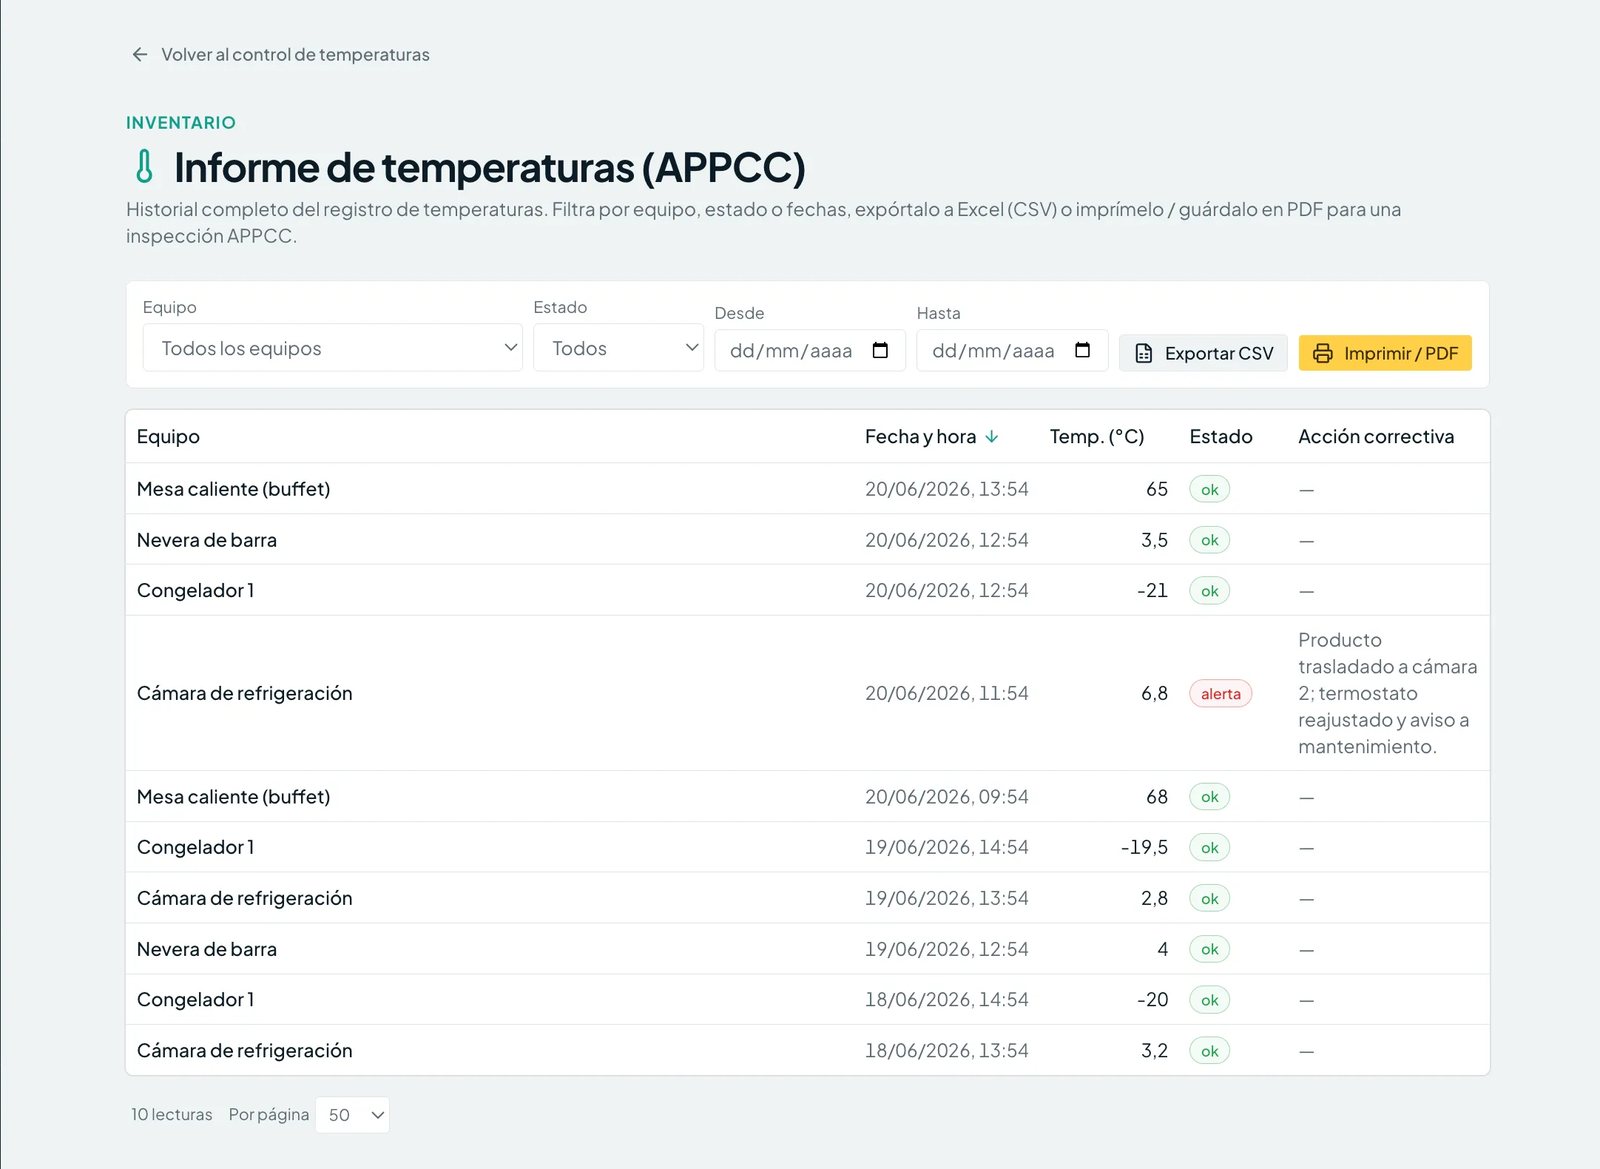This screenshot has width=1600, height=1169.
Task: Open the Hasta calendar picker icon
Action: tap(1082, 350)
